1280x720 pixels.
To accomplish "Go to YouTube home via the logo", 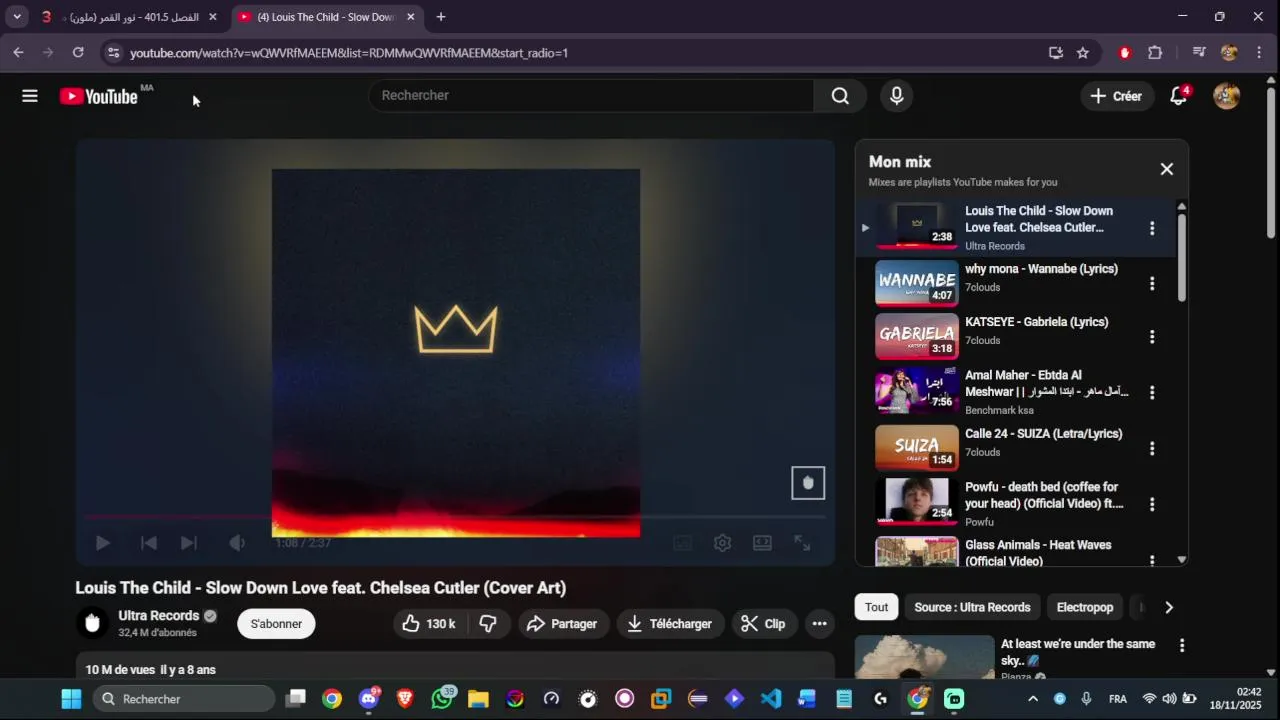I will [x=98, y=96].
